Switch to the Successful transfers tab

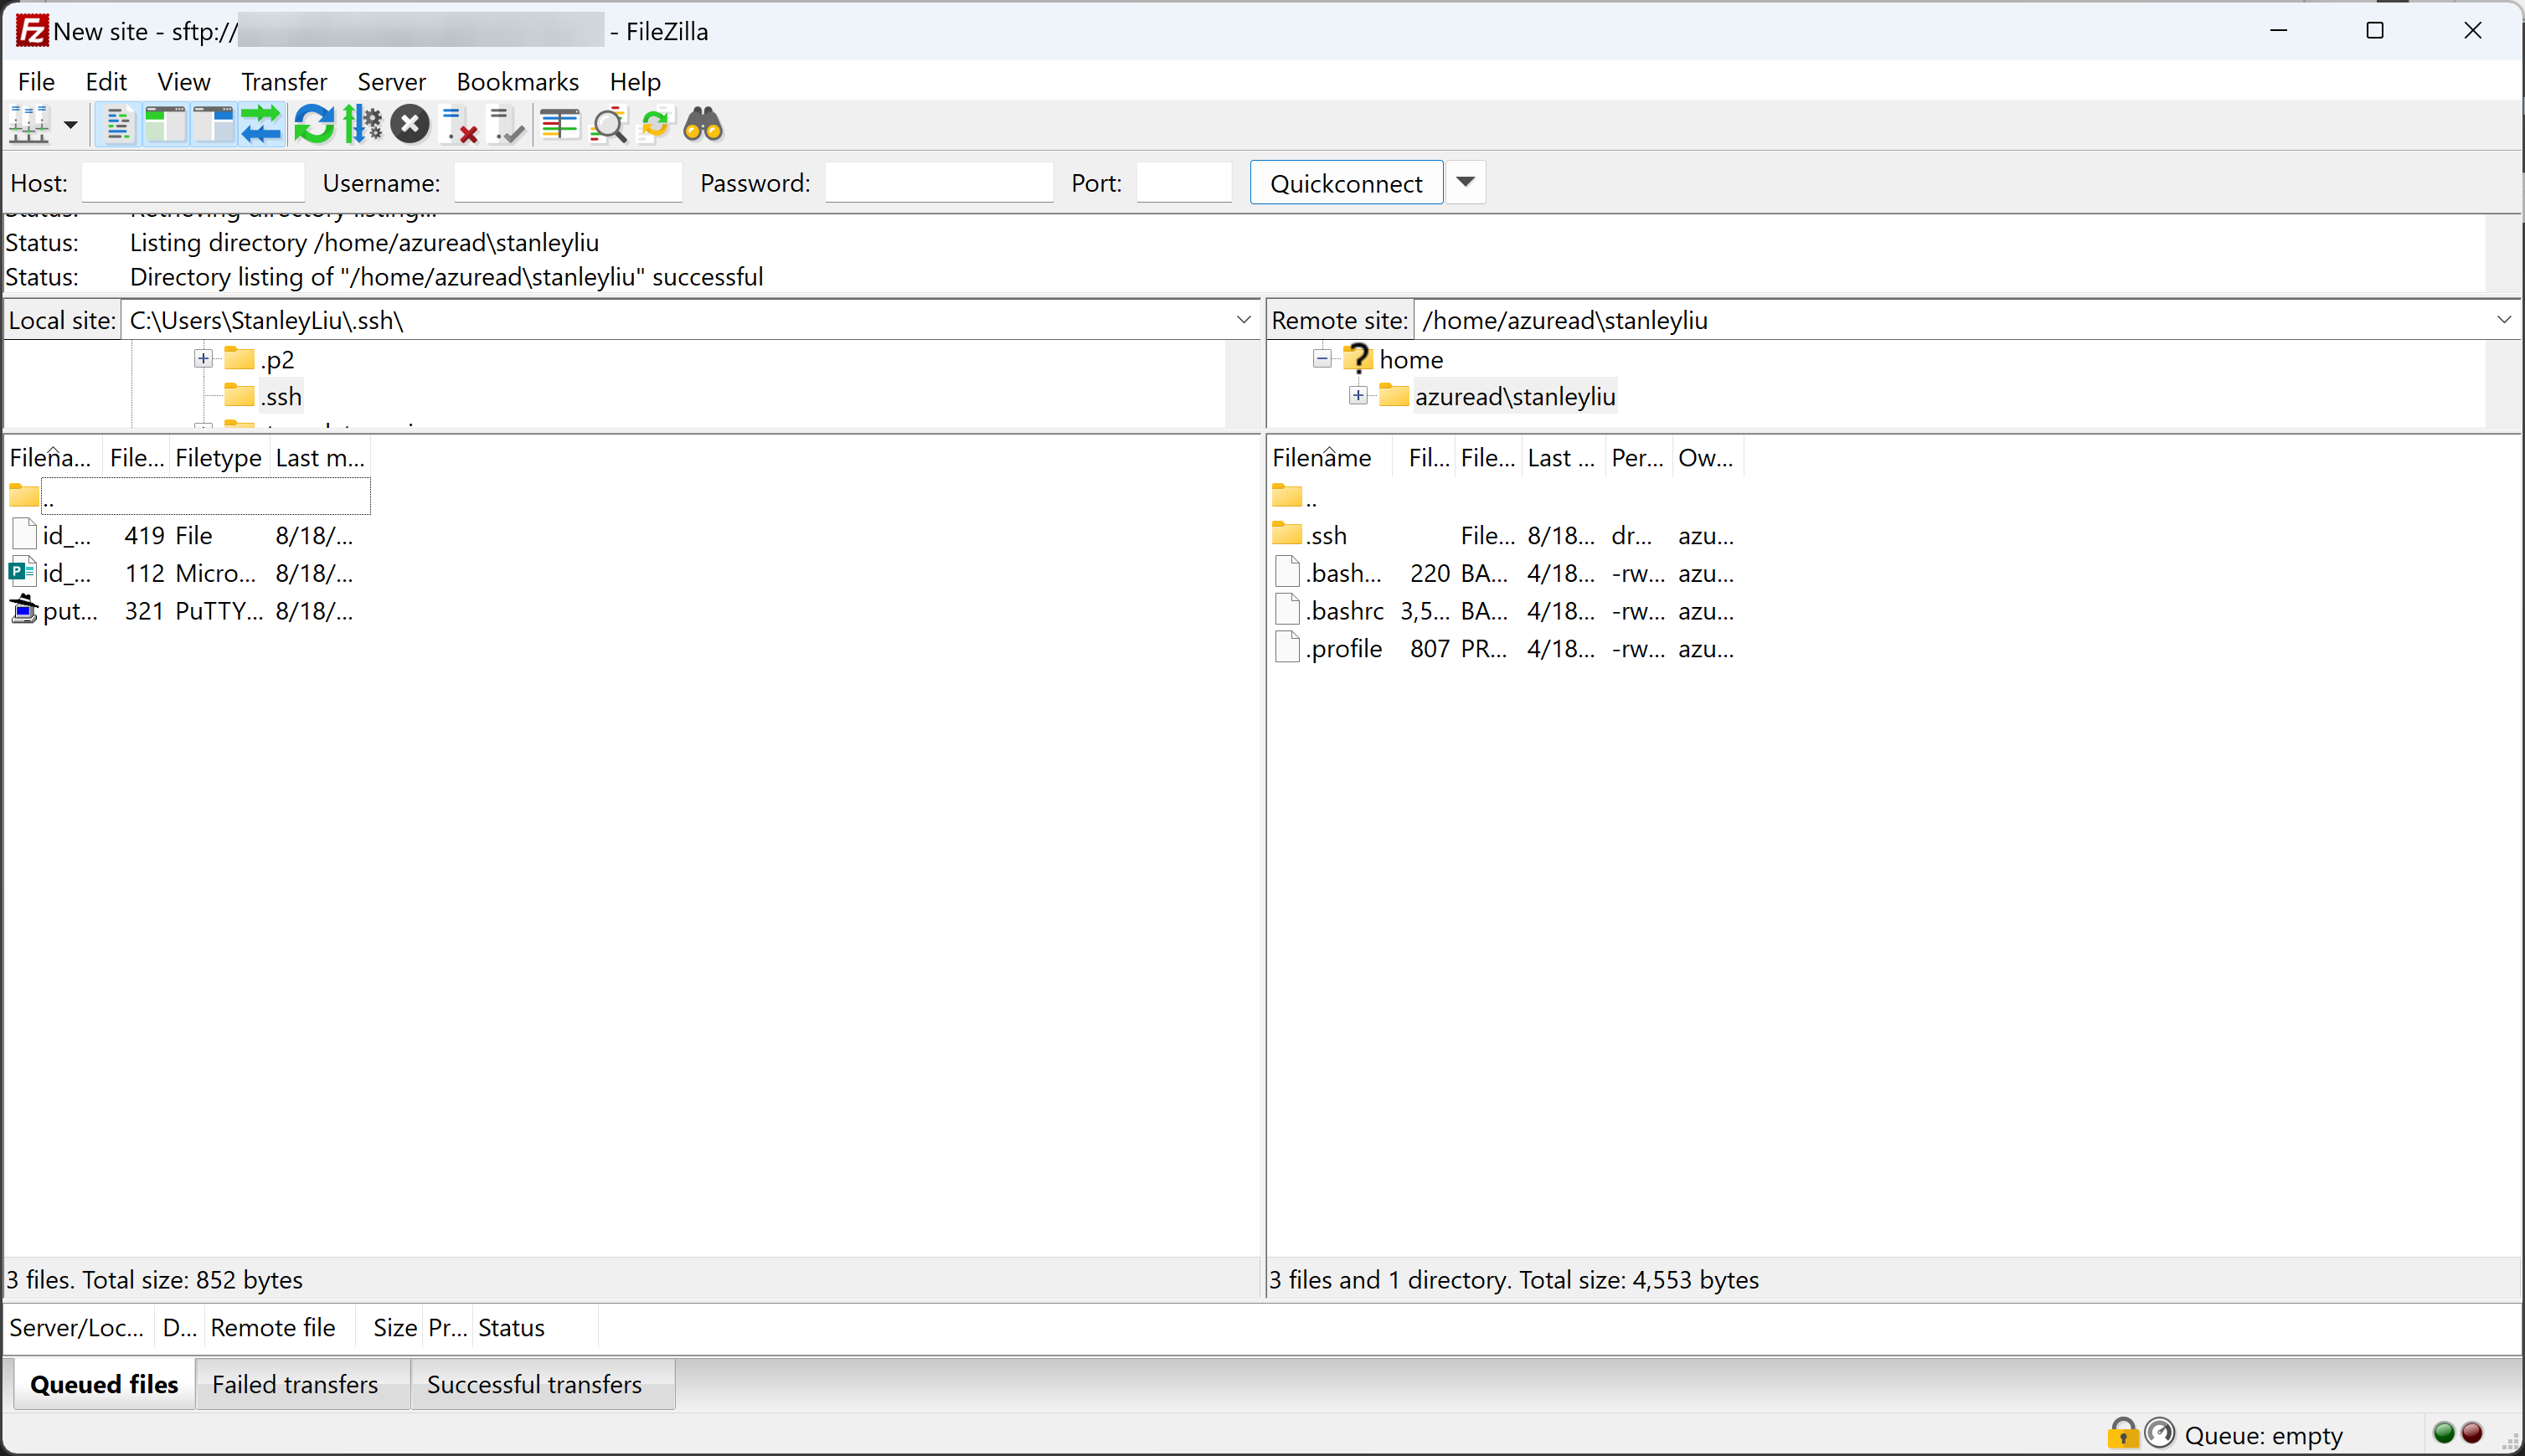(x=534, y=1384)
